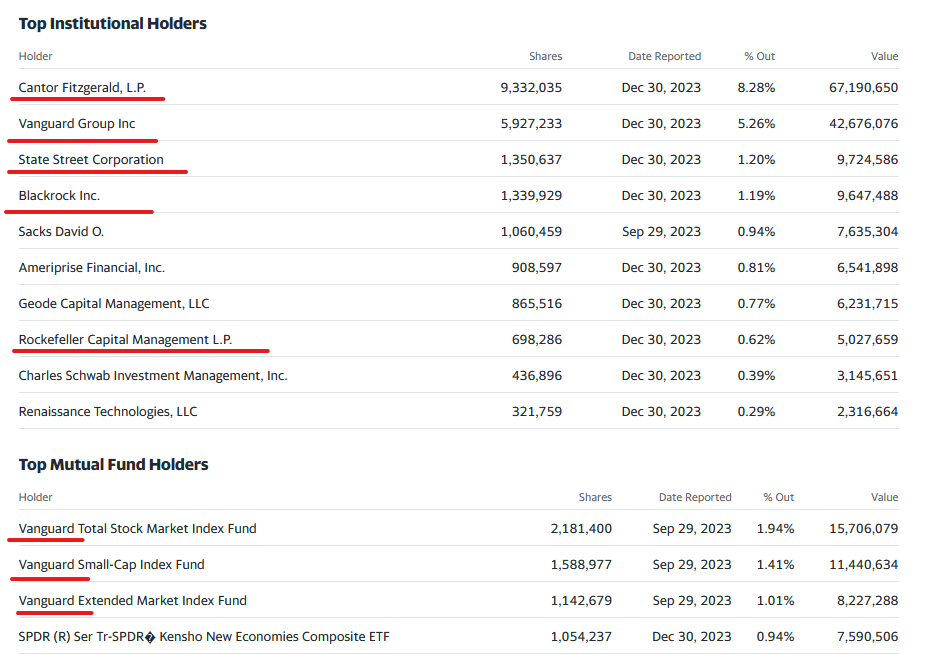Open Renaissance Technologies, LLC holder entry
Screen dimensions: 929x655
pos(108,412)
